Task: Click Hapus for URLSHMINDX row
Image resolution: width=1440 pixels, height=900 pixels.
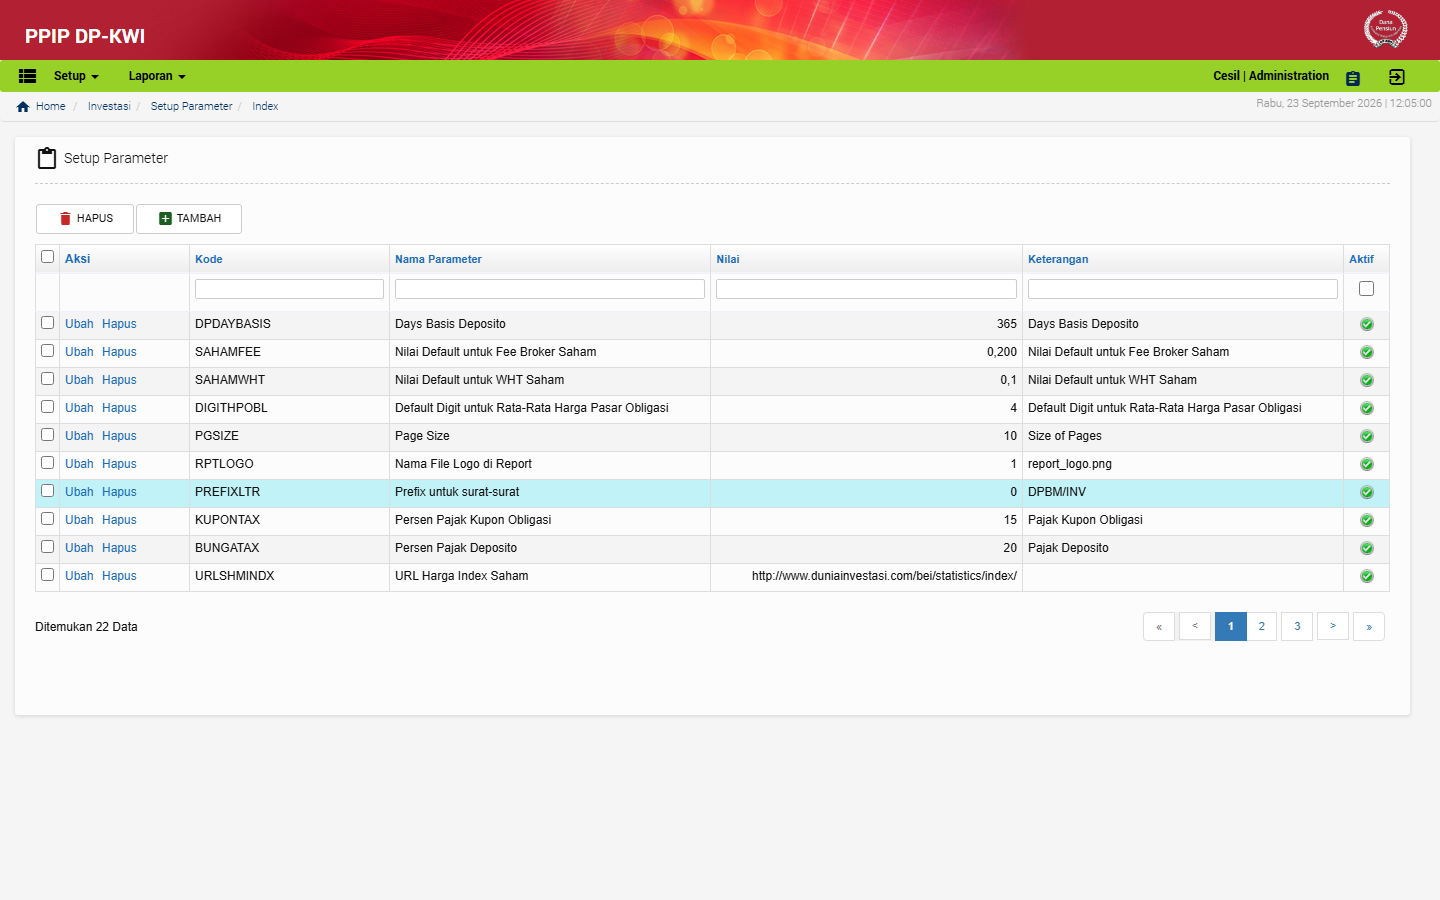Action: tap(119, 576)
